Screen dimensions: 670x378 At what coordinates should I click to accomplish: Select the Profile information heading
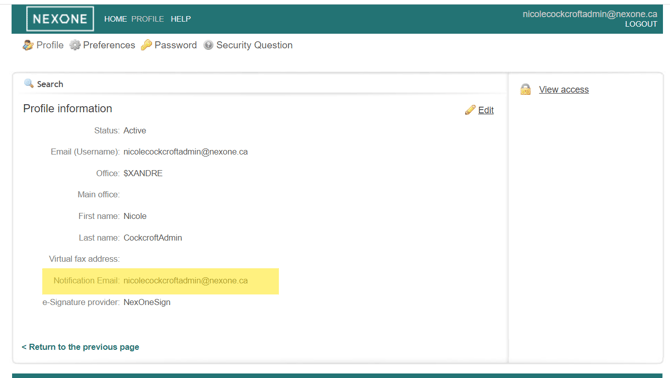tap(68, 108)
